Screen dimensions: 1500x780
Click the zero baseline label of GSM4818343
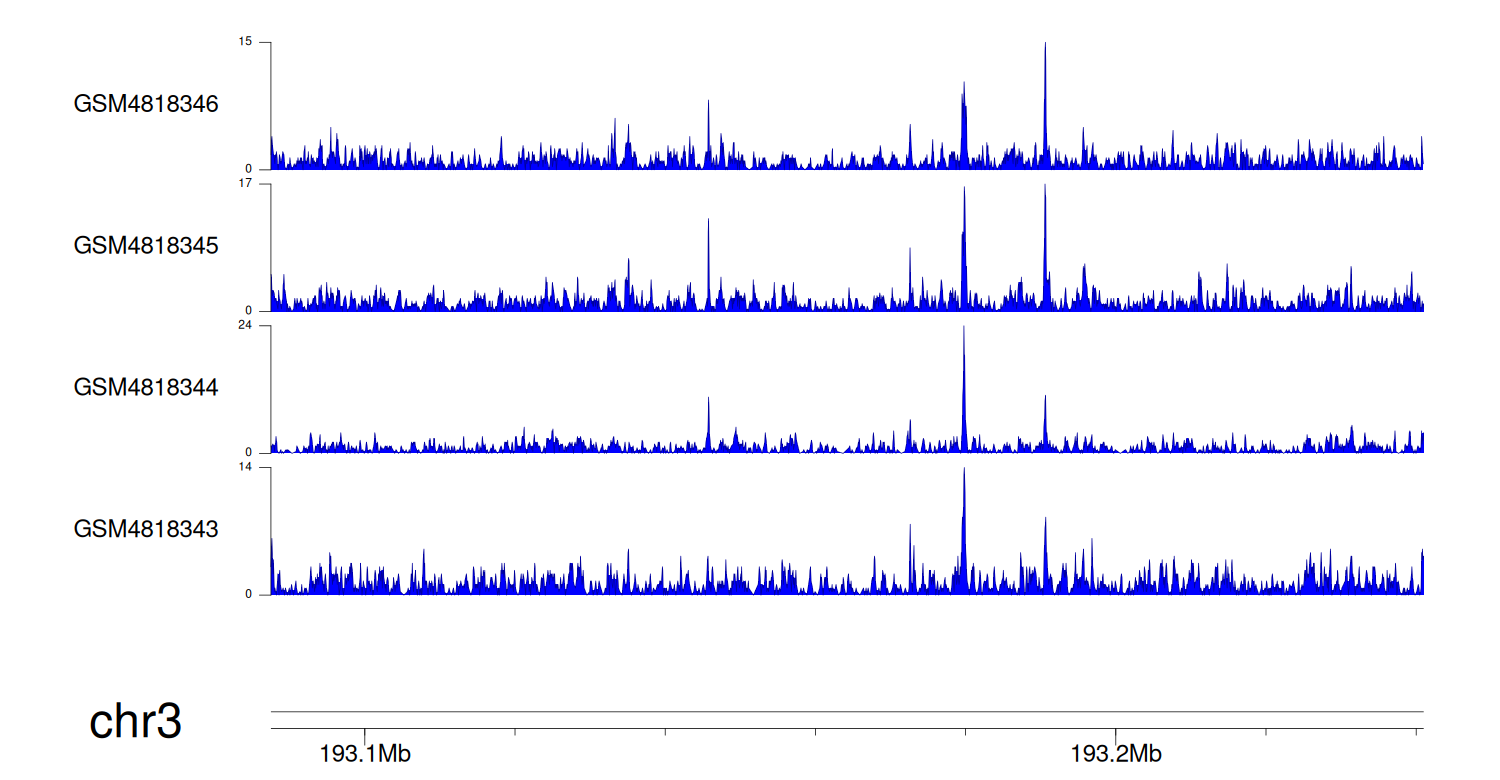coord(249,595)
